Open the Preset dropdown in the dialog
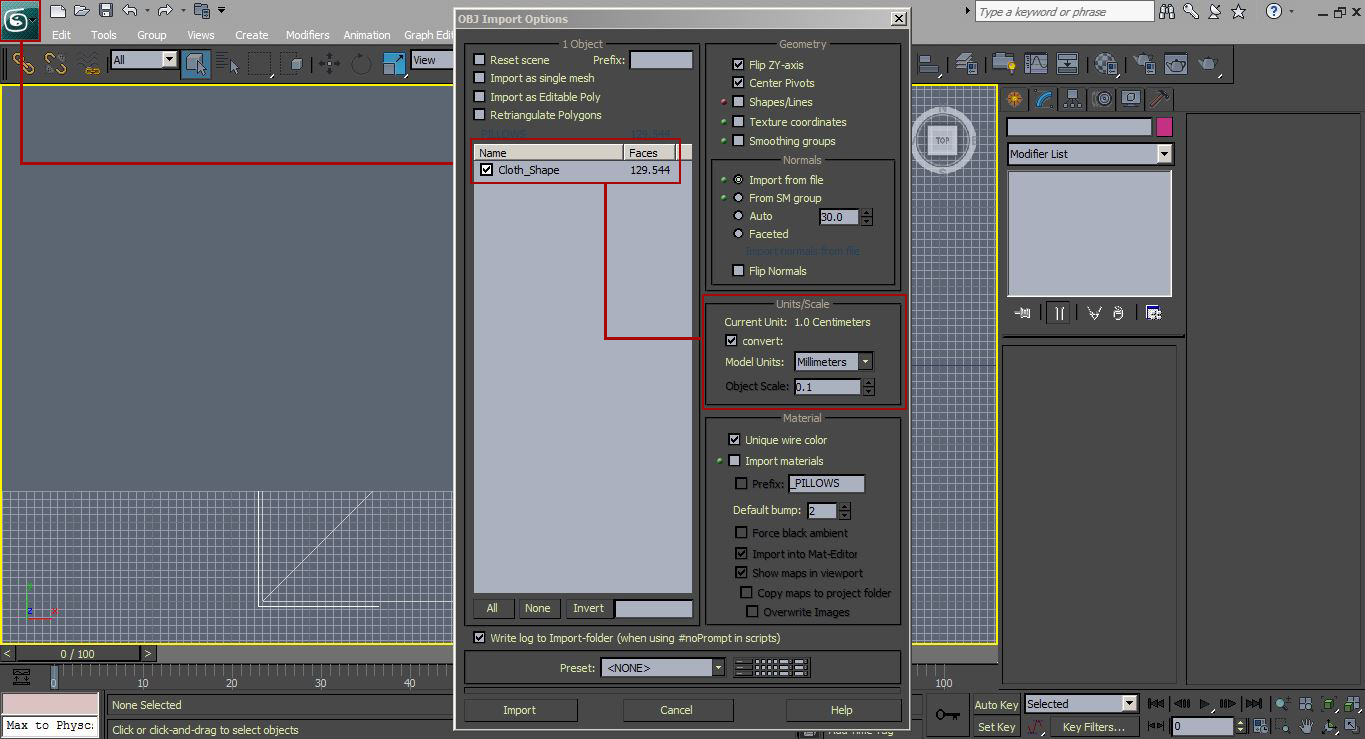This screenshot has width=1365, height=739. click(663, 667)
